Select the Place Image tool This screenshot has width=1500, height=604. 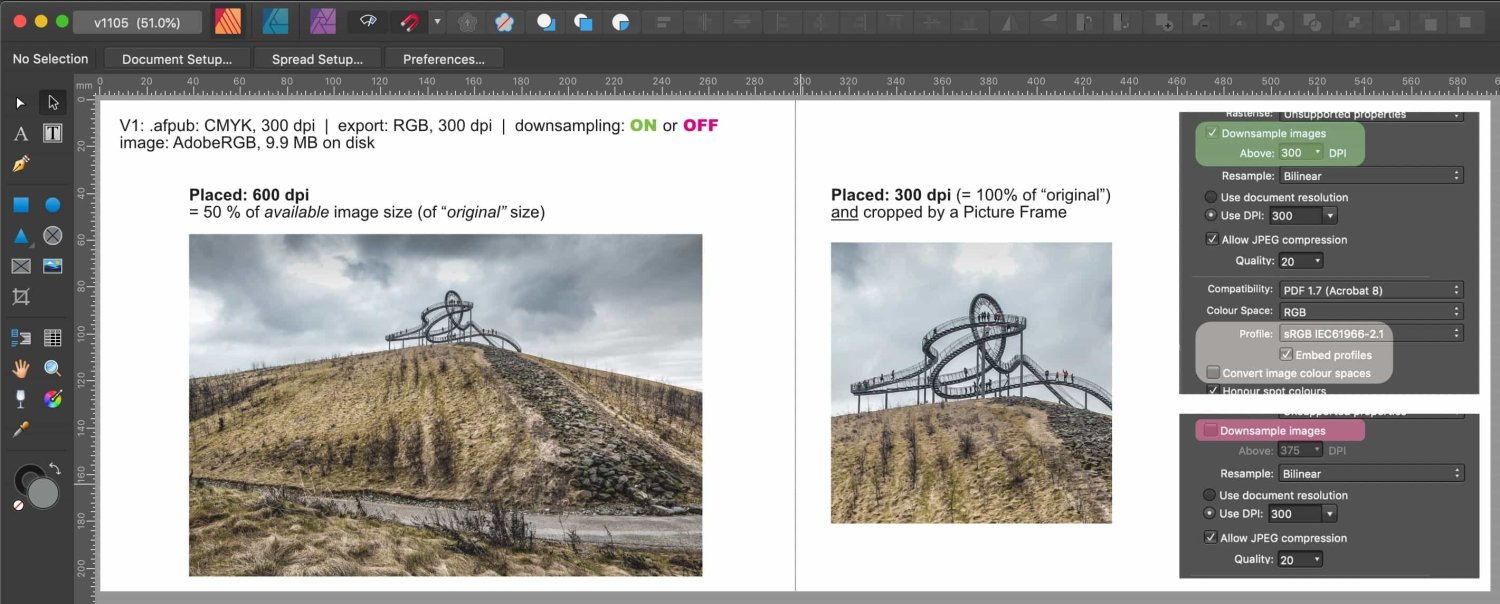[x=52, y=266]
